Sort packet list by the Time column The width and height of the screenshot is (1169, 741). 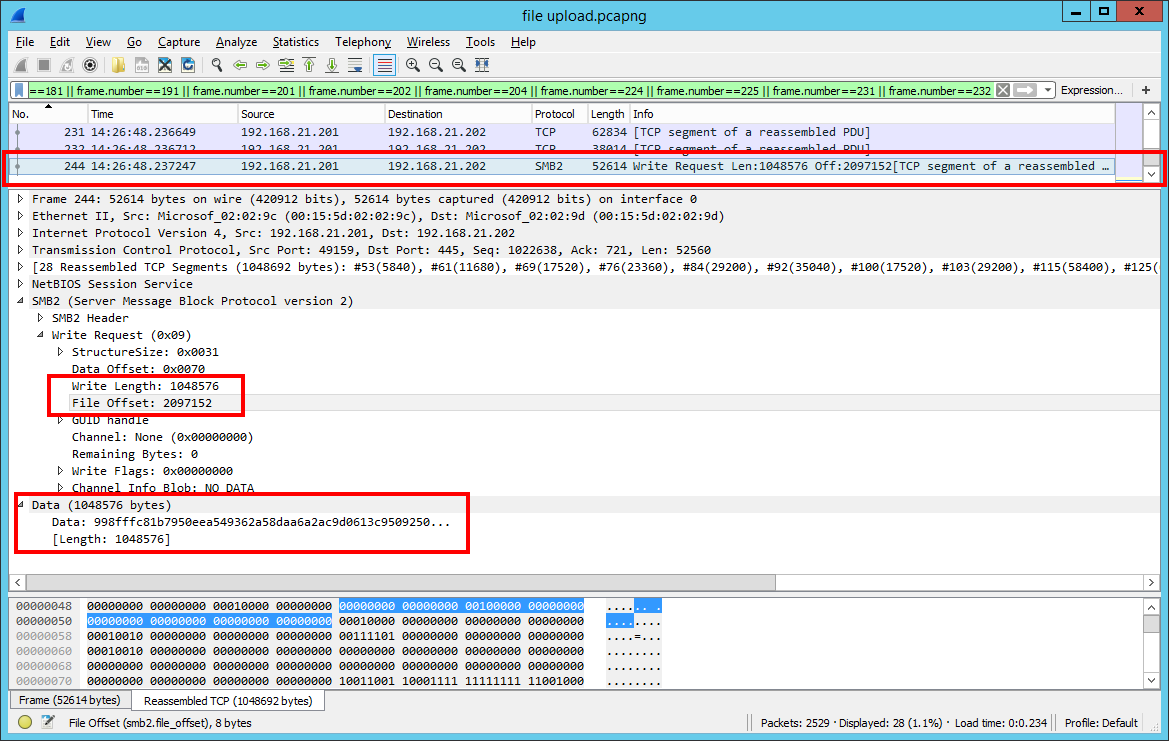pyautogui.click(x=162, y=114)
